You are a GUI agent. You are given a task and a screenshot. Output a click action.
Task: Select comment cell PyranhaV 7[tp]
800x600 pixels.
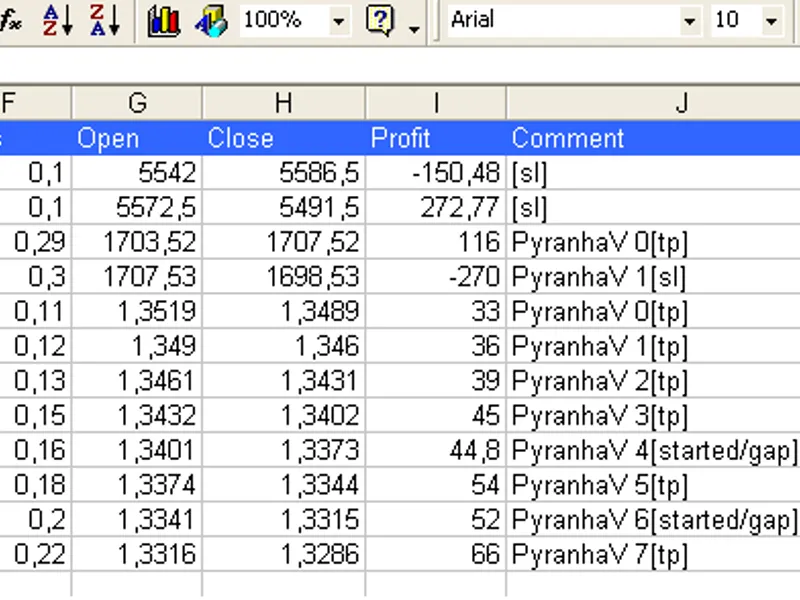pyautogui.click(x=654, y=555)
